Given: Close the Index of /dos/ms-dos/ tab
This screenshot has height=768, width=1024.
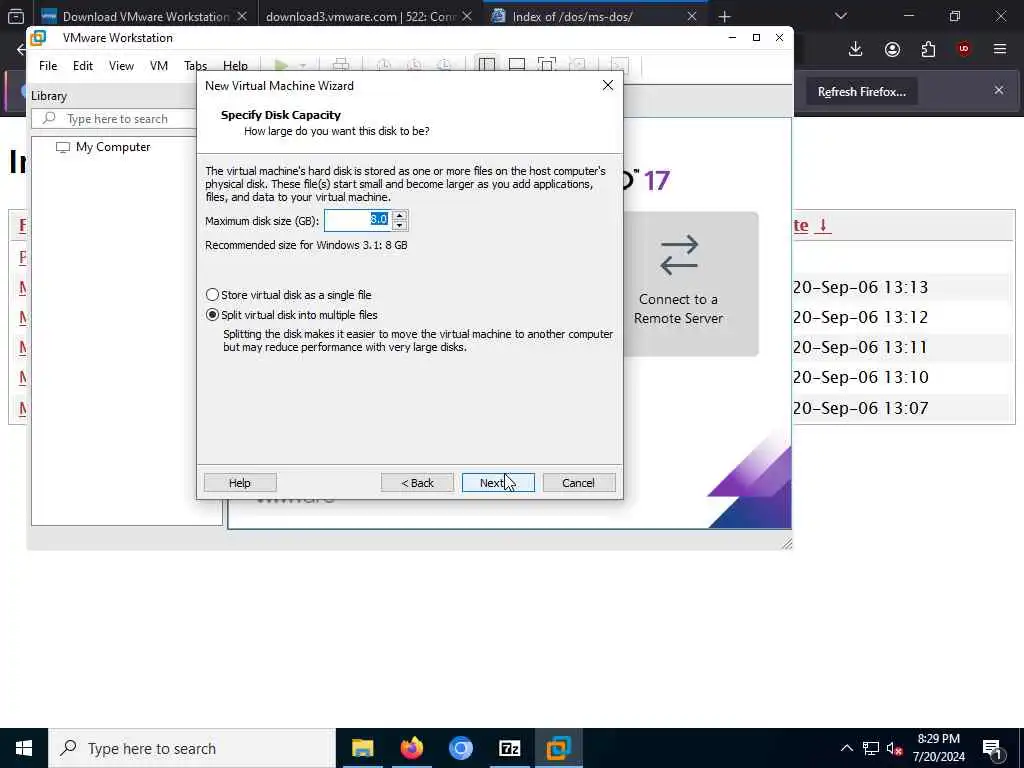Looking at the screenshot, I should [692, 16].
